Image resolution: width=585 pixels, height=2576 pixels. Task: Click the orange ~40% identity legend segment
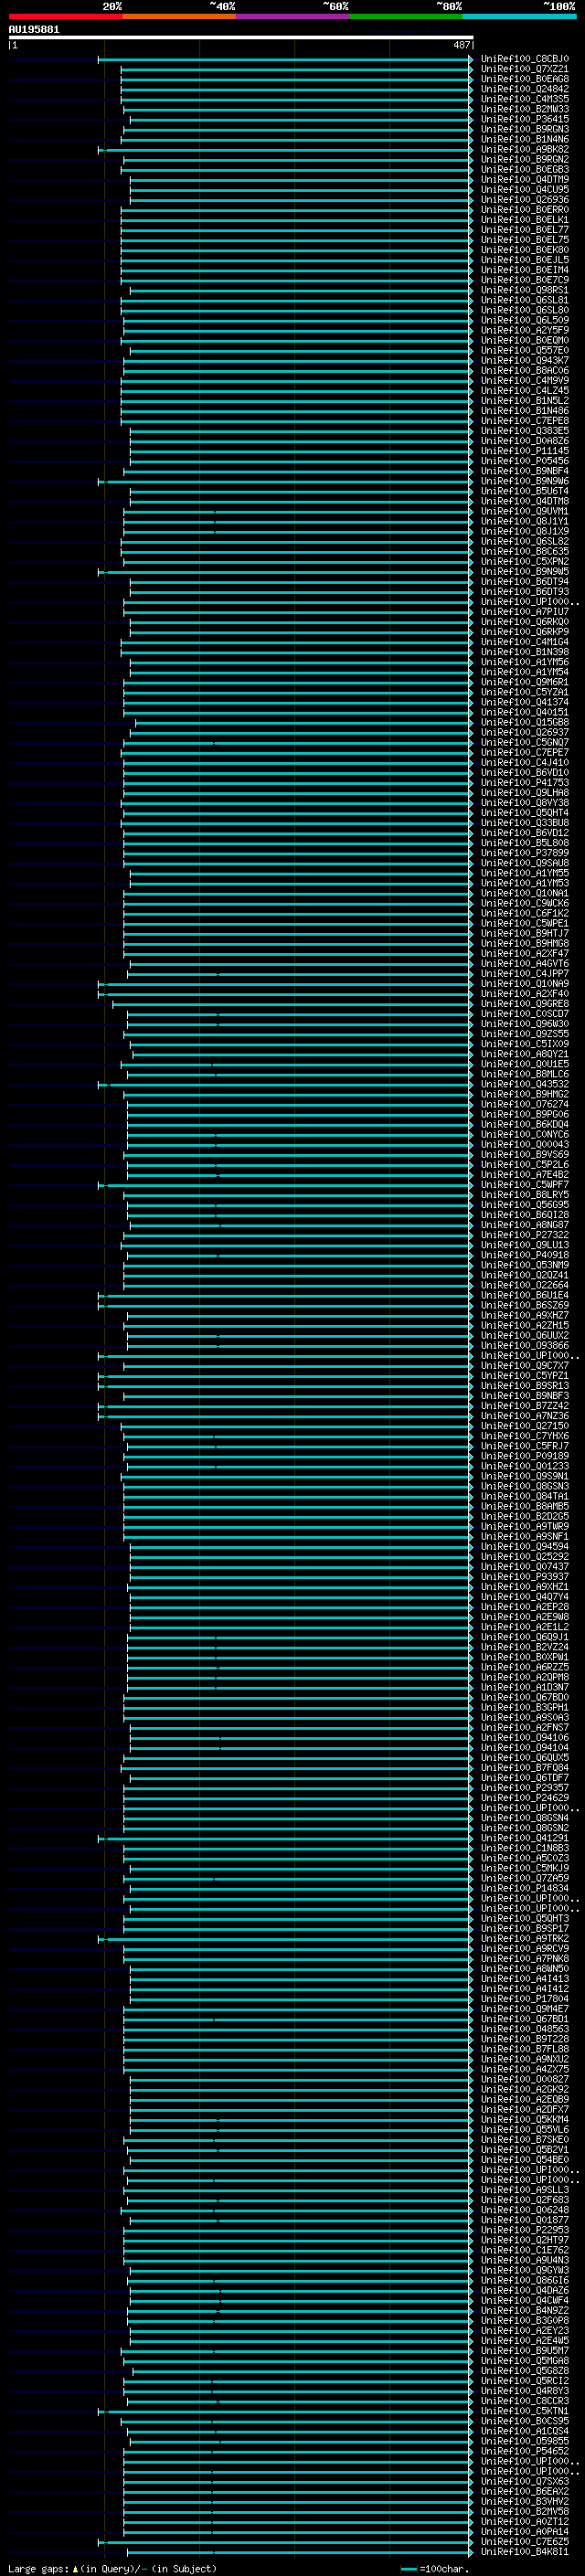(x=179, y=16)
